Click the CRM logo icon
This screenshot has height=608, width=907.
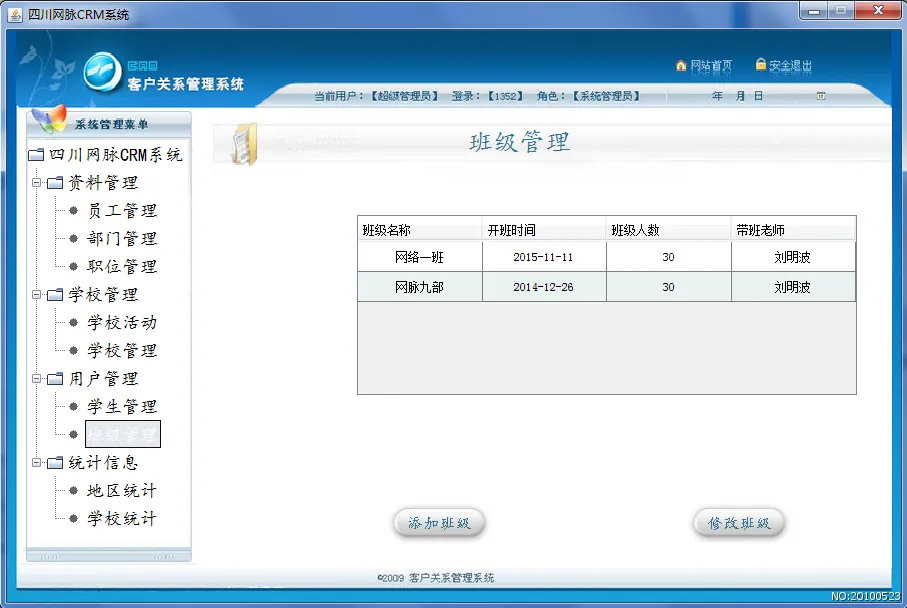pyautogui.click(x=102, y=71)
